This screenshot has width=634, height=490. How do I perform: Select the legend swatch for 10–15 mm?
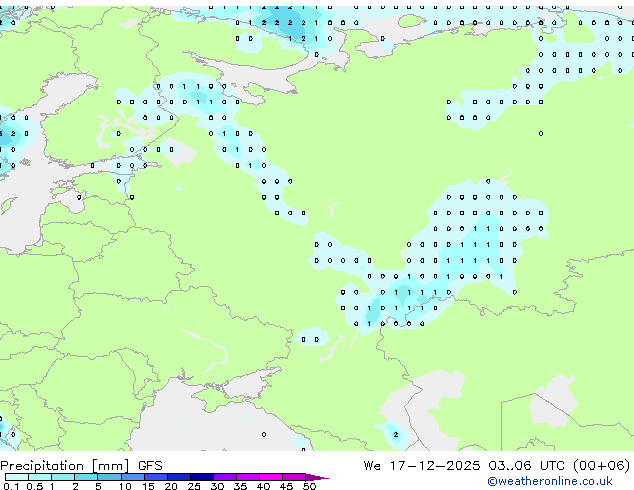click(133, 477)
